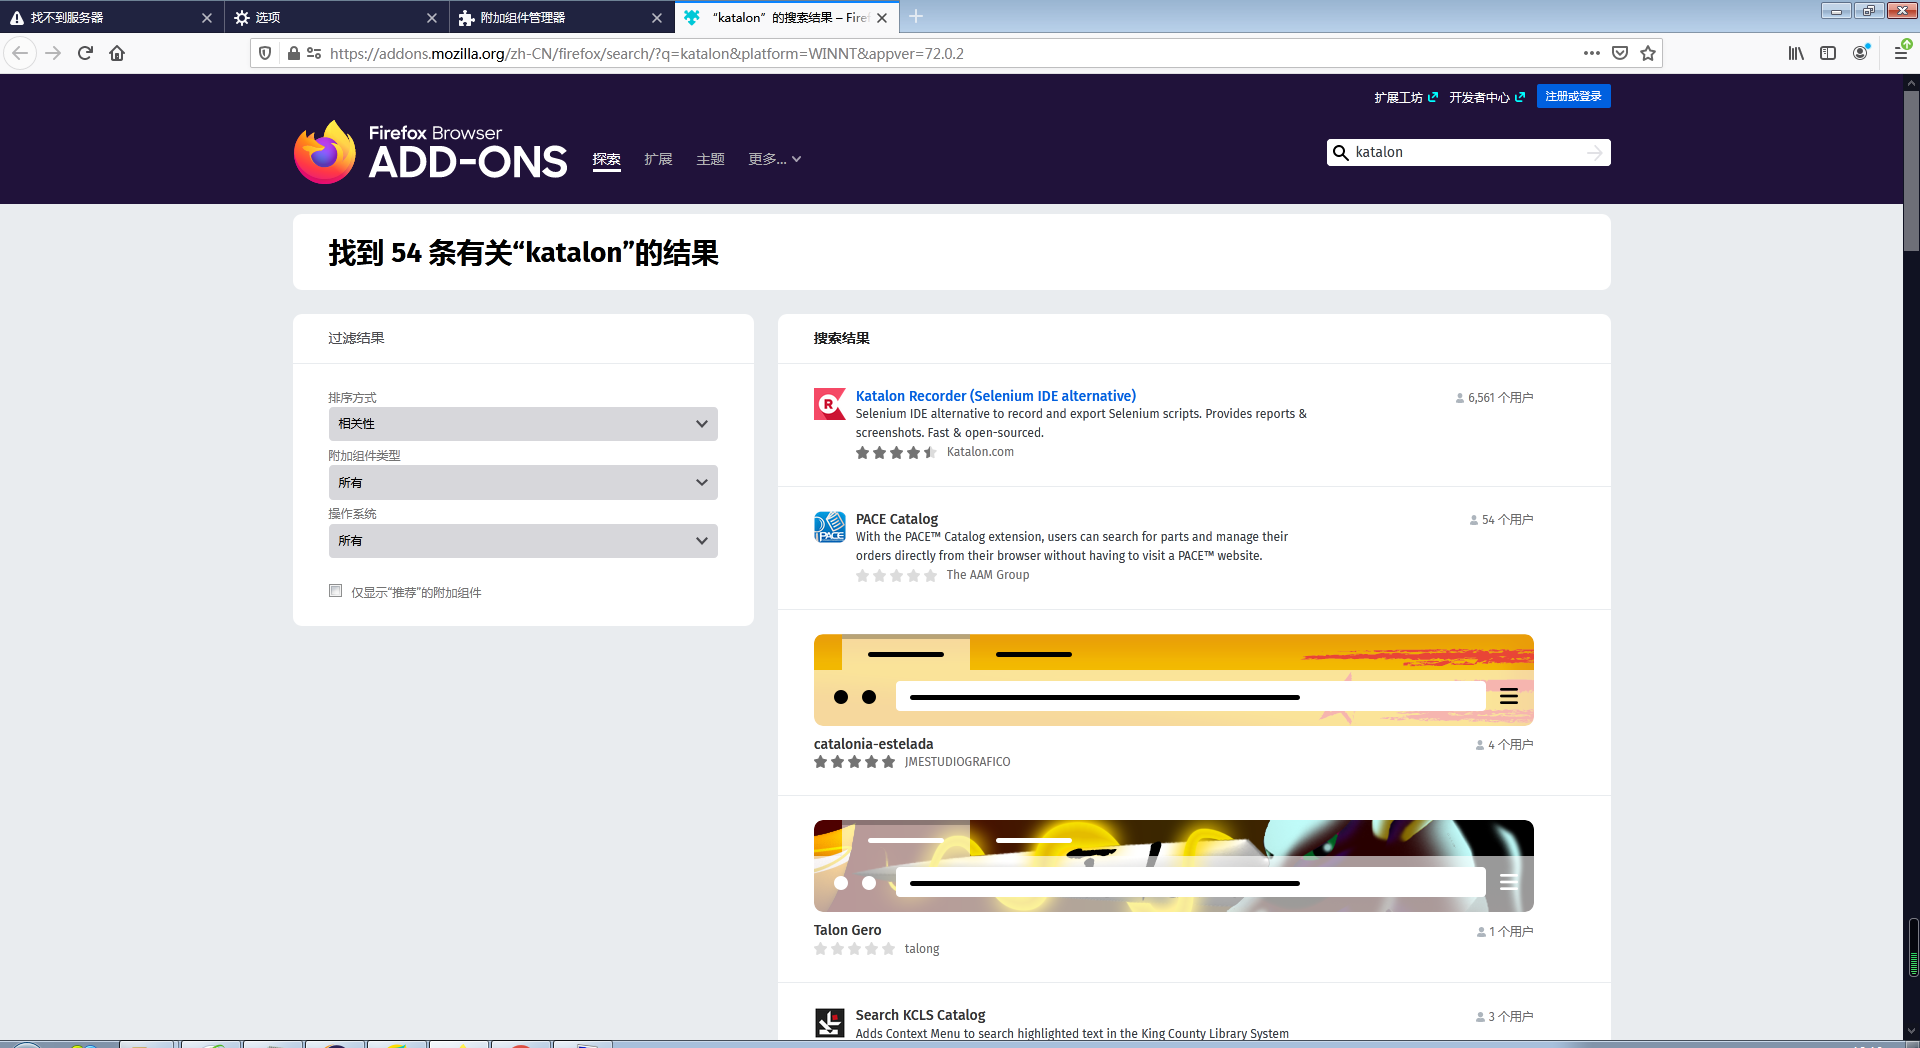Open the 主题 navigation item

point(710,160)
